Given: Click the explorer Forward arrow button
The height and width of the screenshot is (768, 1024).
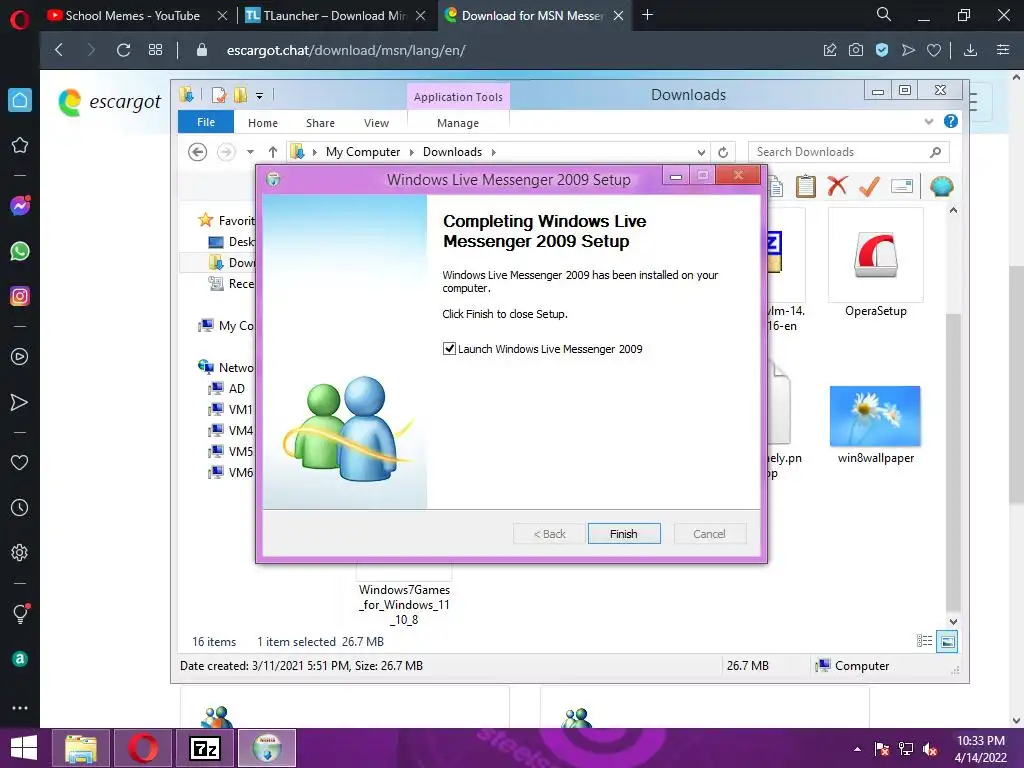Looking at the screenshot, I should tap(226, 152).
